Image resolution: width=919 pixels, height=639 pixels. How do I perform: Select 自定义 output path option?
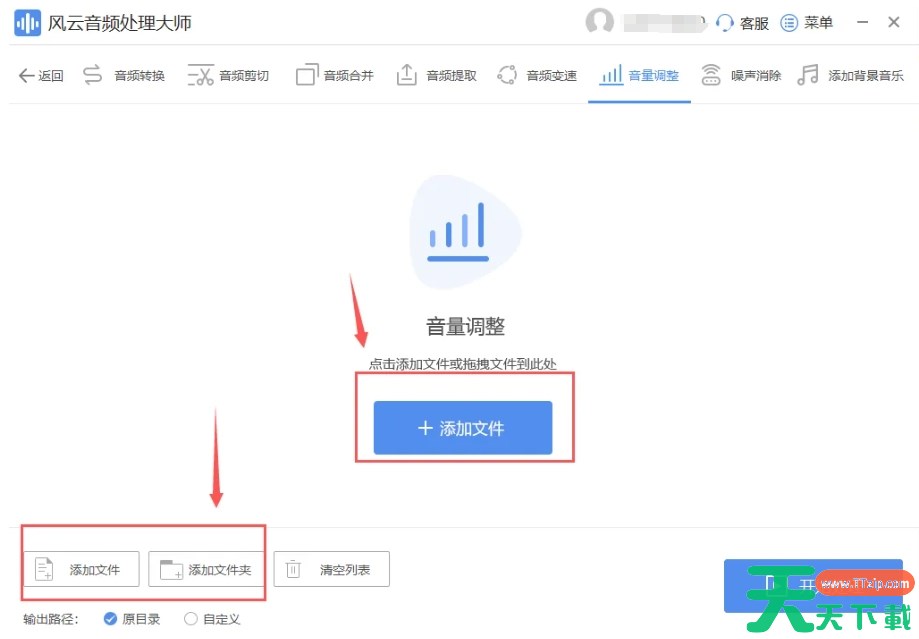coord(212,618)
